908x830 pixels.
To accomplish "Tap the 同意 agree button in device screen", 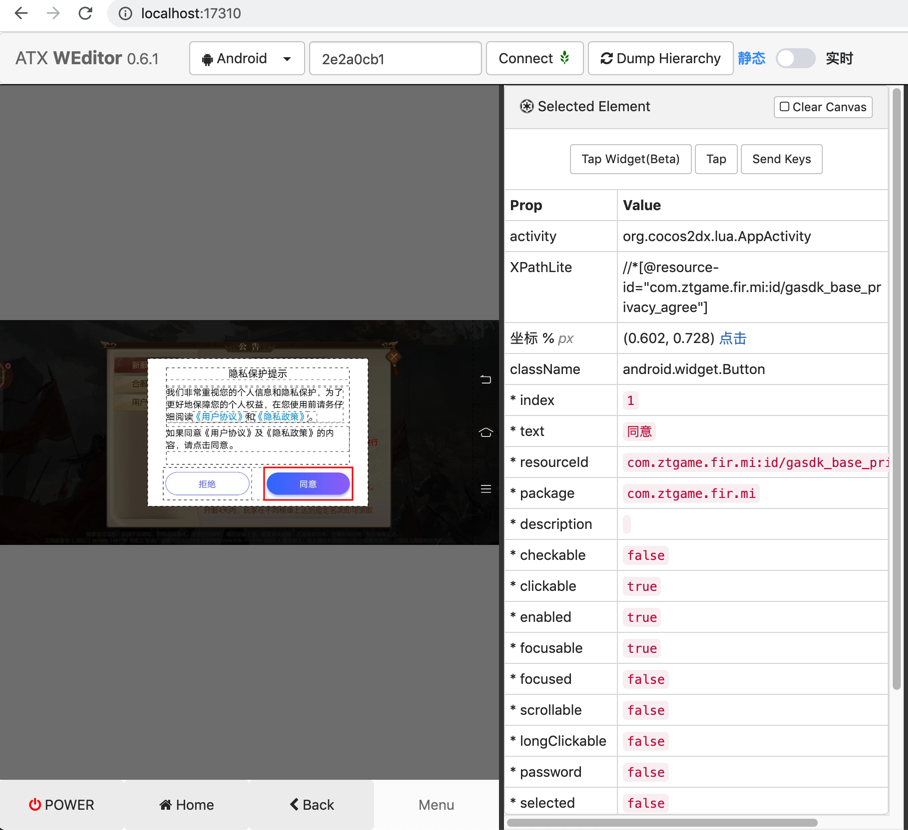I will pyautogui.click(x=308, y=484).
